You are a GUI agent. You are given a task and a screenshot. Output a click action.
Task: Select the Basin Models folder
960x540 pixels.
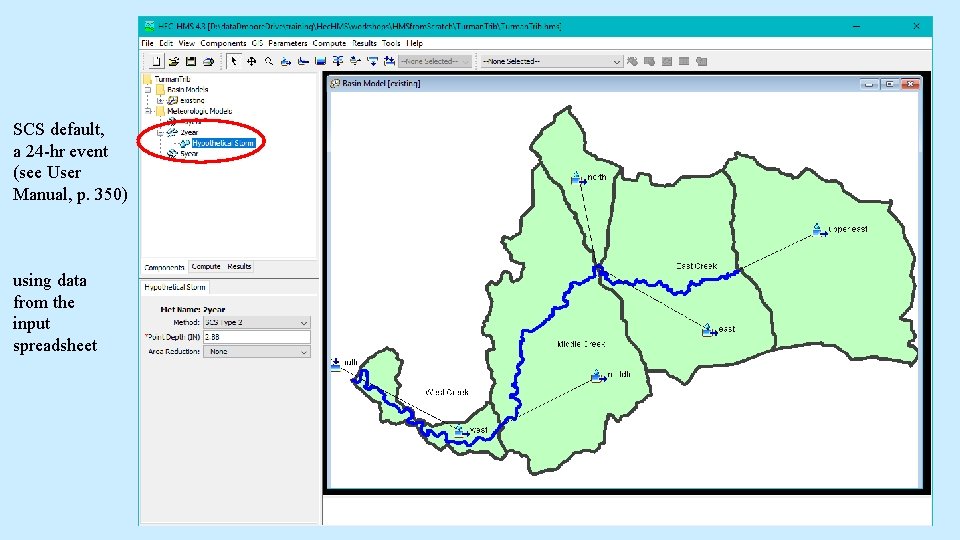187,89
